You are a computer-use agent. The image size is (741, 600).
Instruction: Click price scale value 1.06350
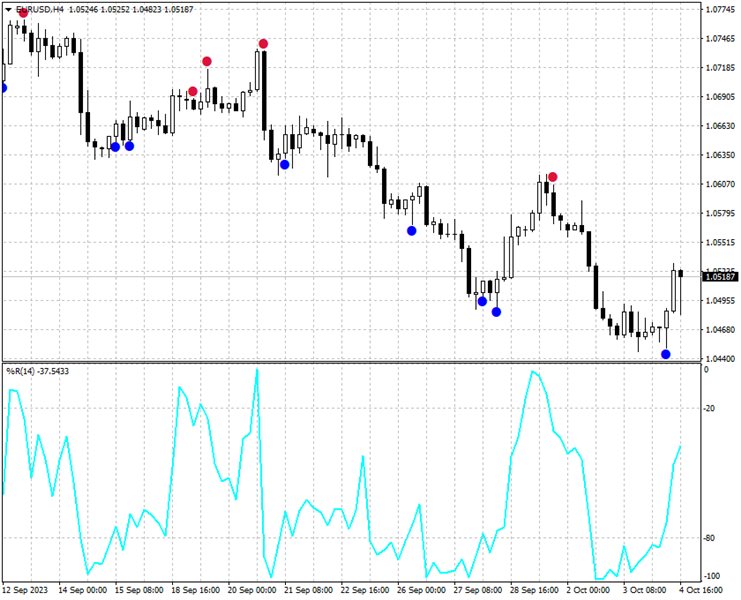pos(720,155)
